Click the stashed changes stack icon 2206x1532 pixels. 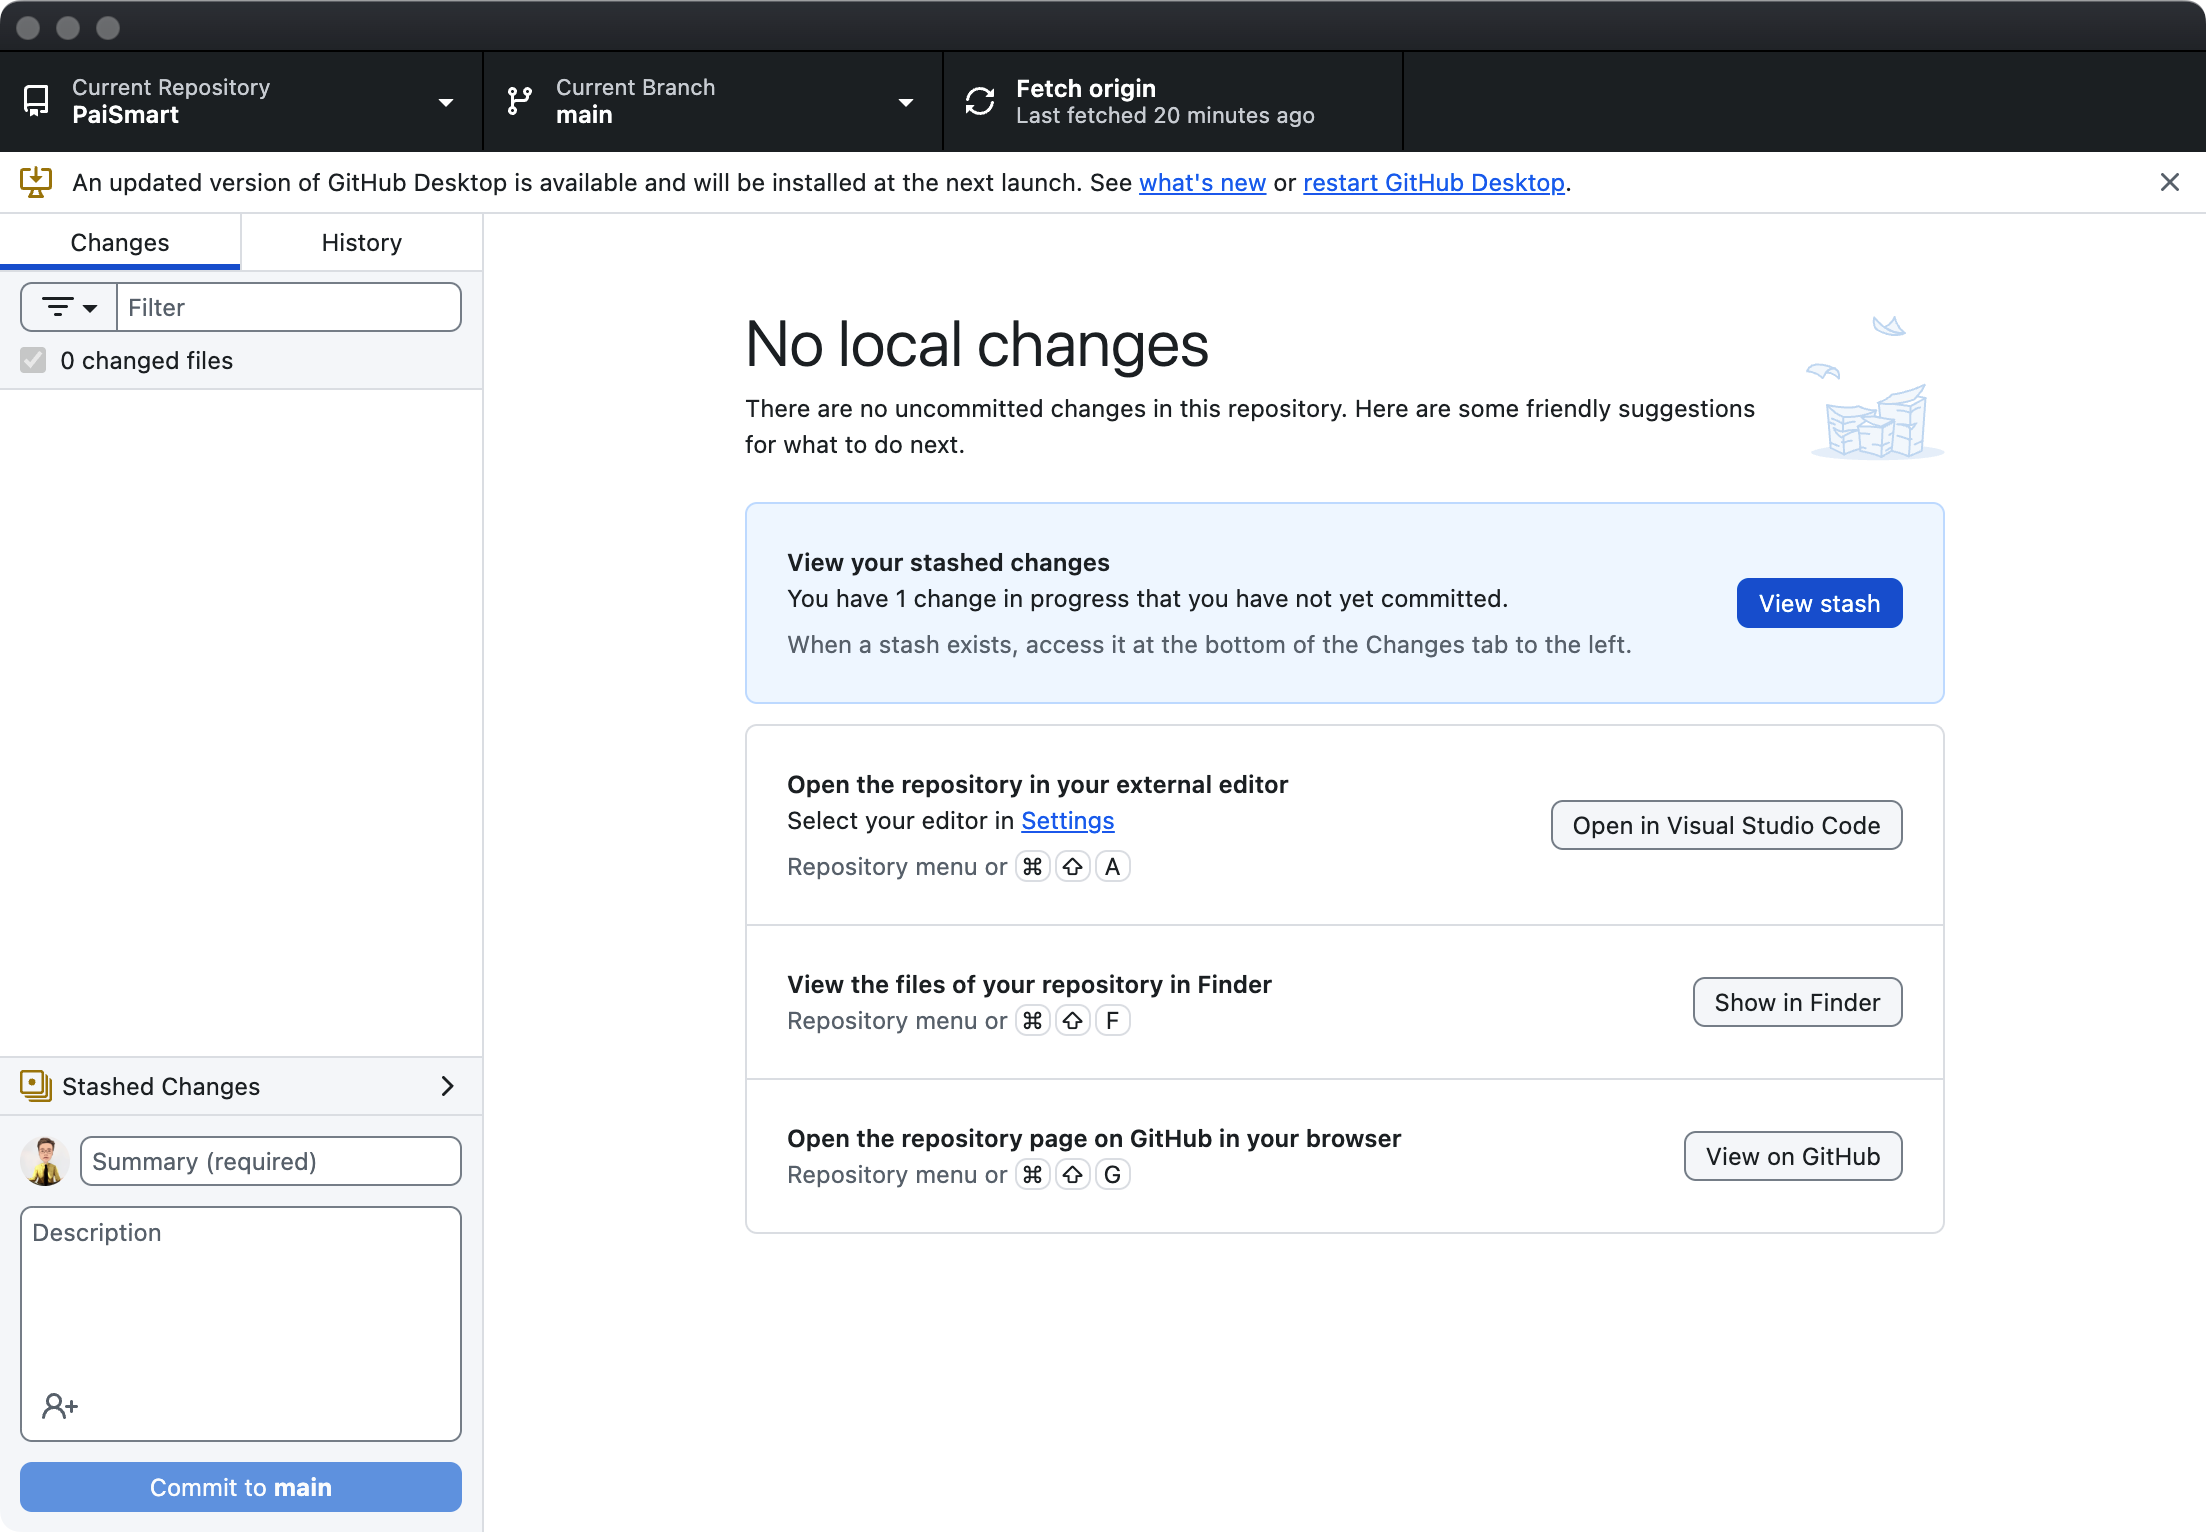(36, 1086)
